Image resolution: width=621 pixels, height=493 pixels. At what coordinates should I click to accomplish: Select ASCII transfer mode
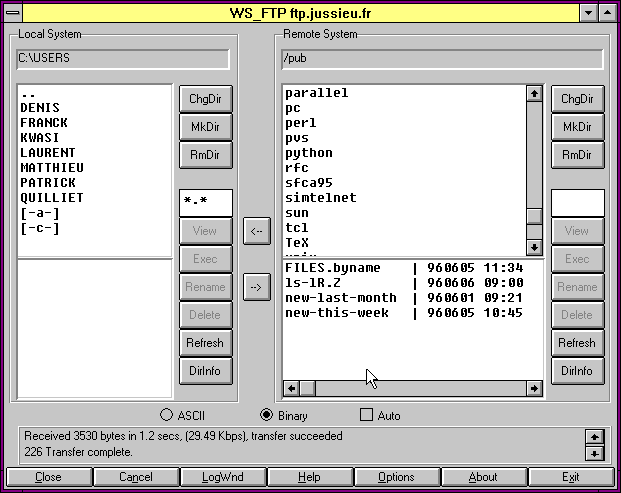pyautogui.click(x=167, y=415)
